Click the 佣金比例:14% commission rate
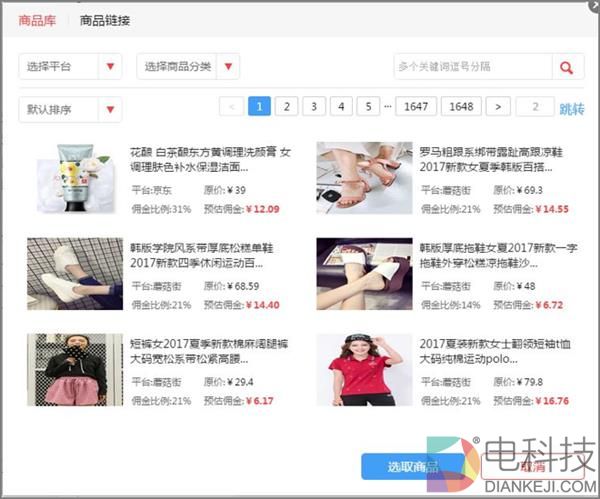Viewport: 600px width, 499px height. pos(450,305)
